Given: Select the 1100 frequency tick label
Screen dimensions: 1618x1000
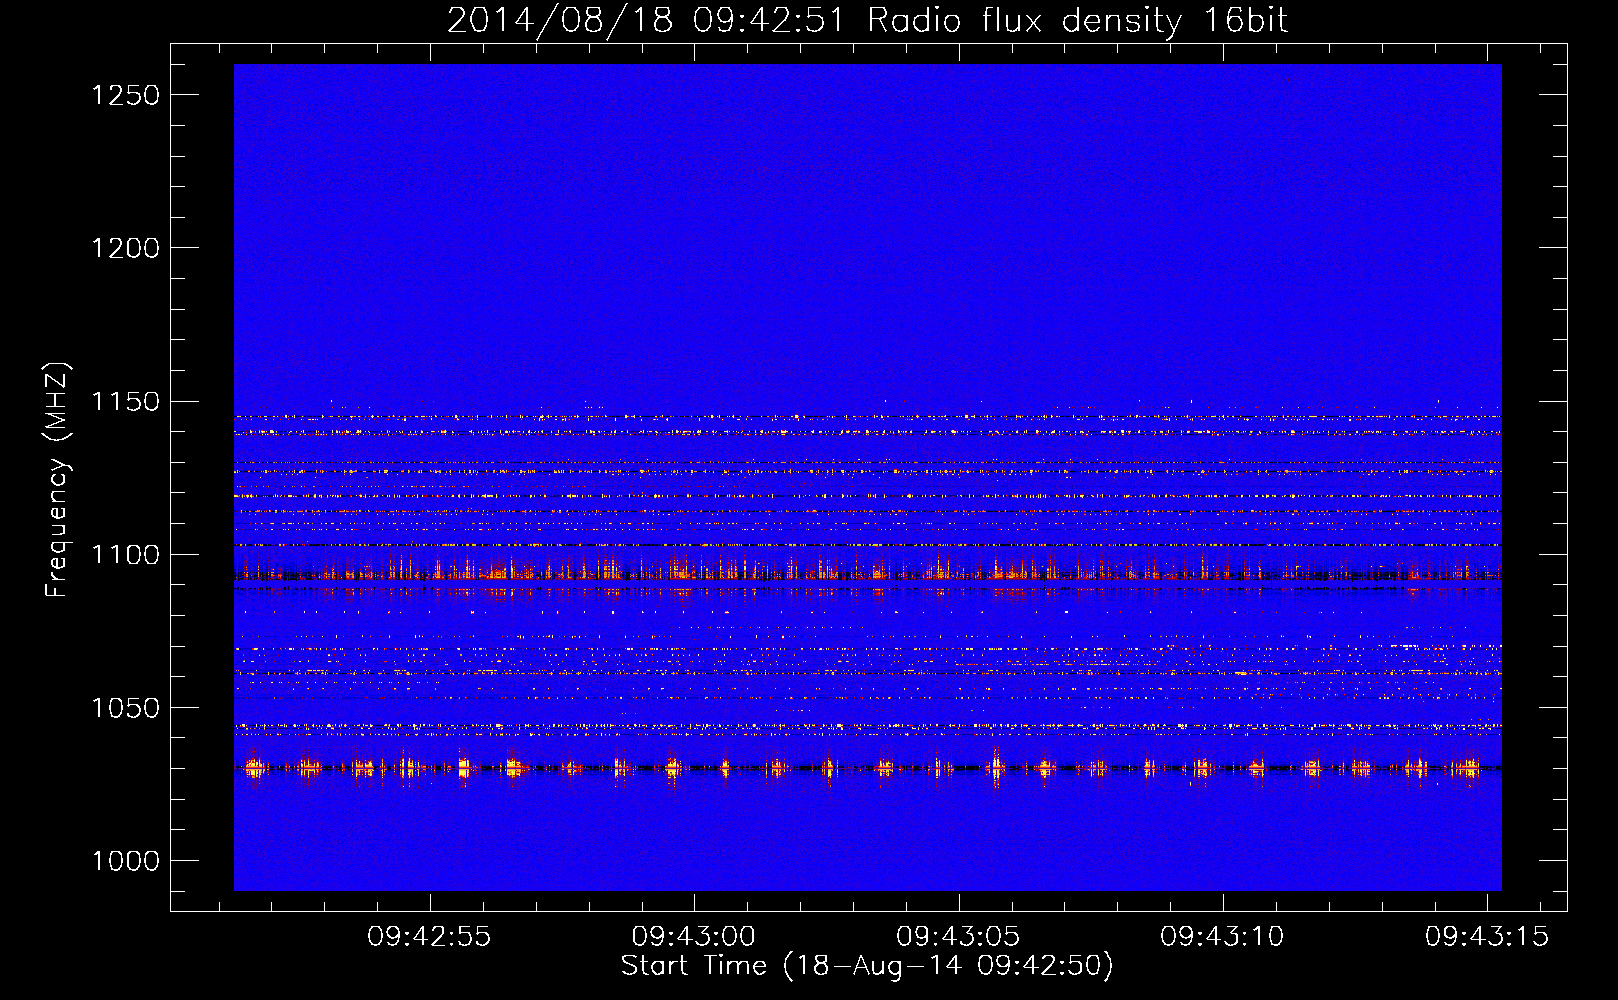Looking at the screenshot, I should click(x=126, y=555).
